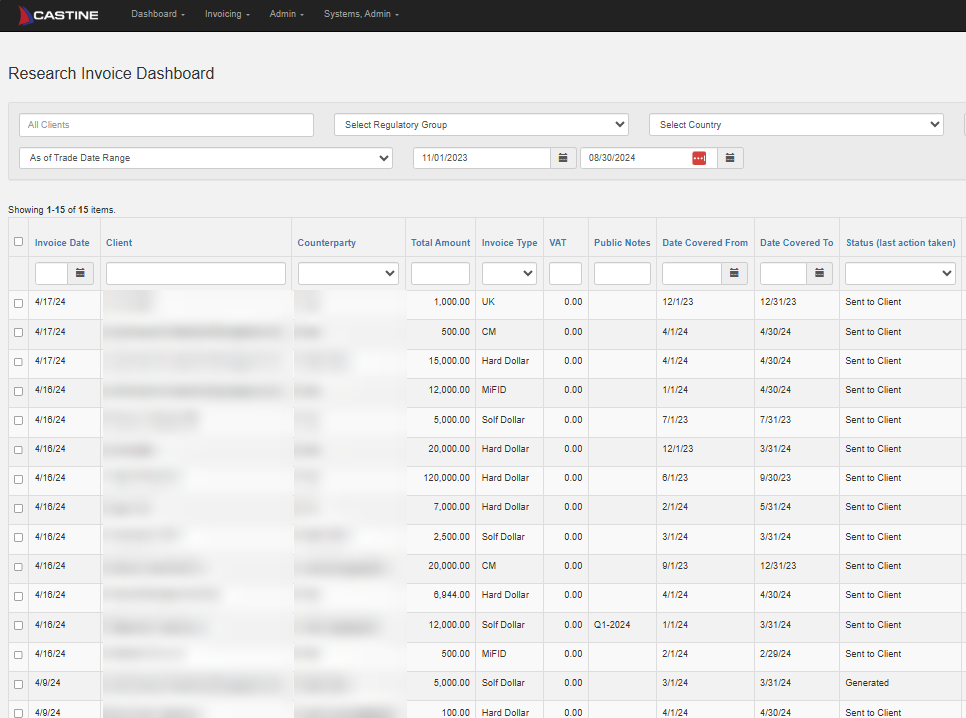Check the Generated status row checkbox
This screenshot has height=718, width=966.
point(18,684)
